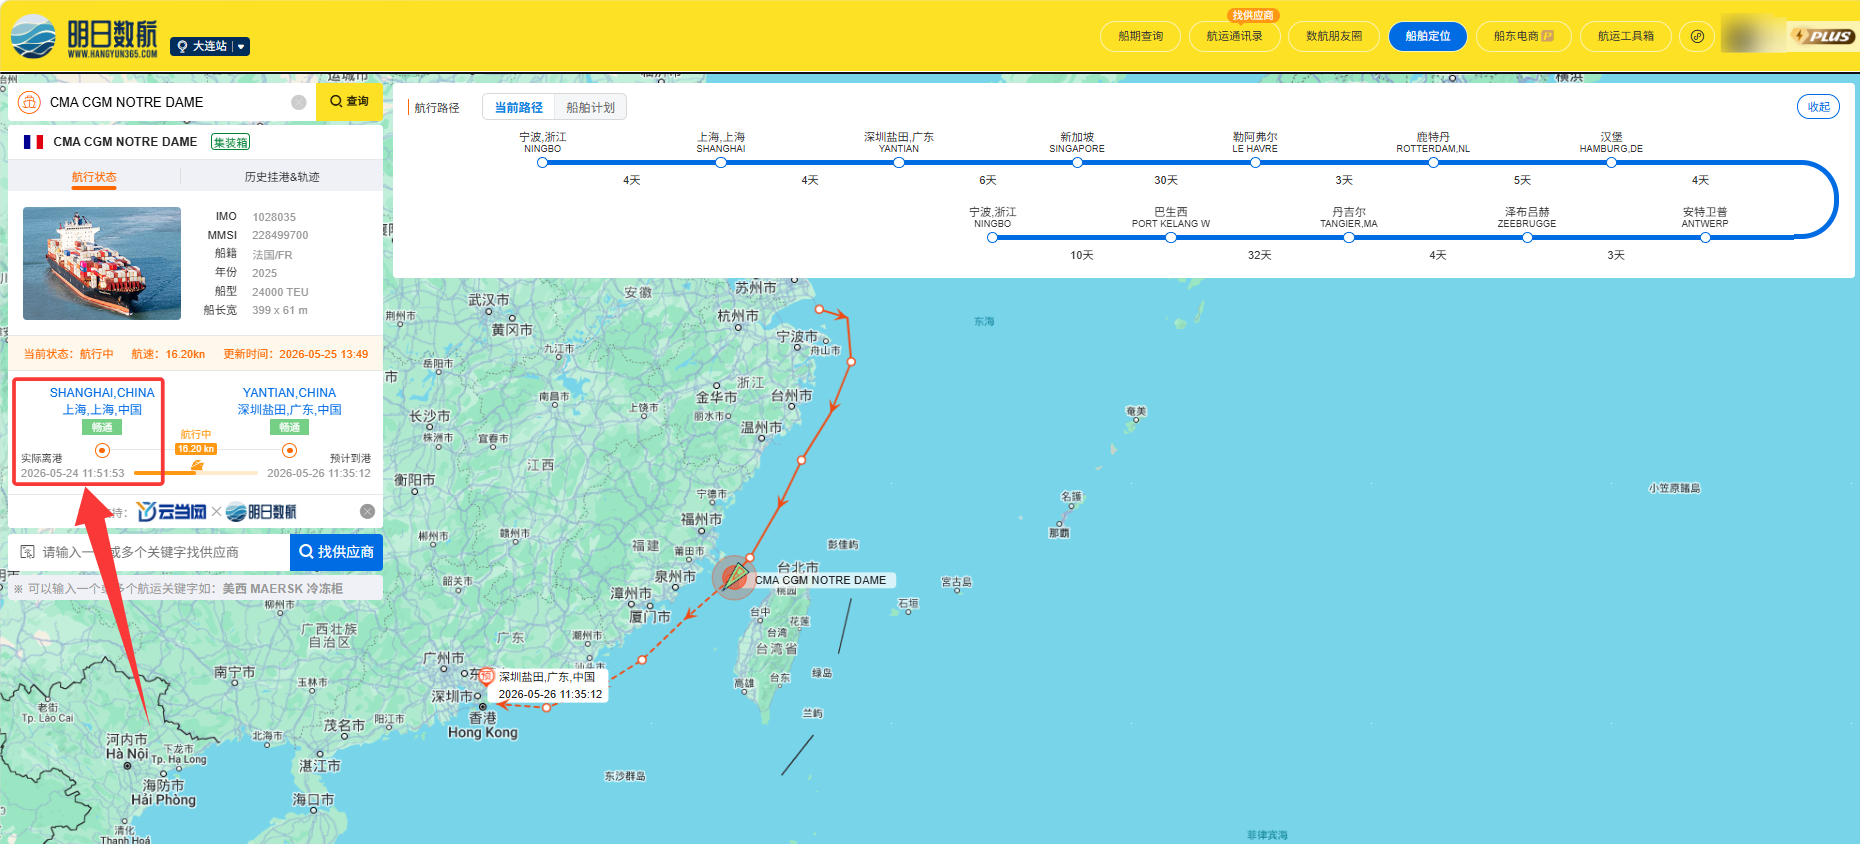This screenshot has height=844, width=1860.
Task: Clear the ship search field with the X icon
Action: click(x=299, y=102)
